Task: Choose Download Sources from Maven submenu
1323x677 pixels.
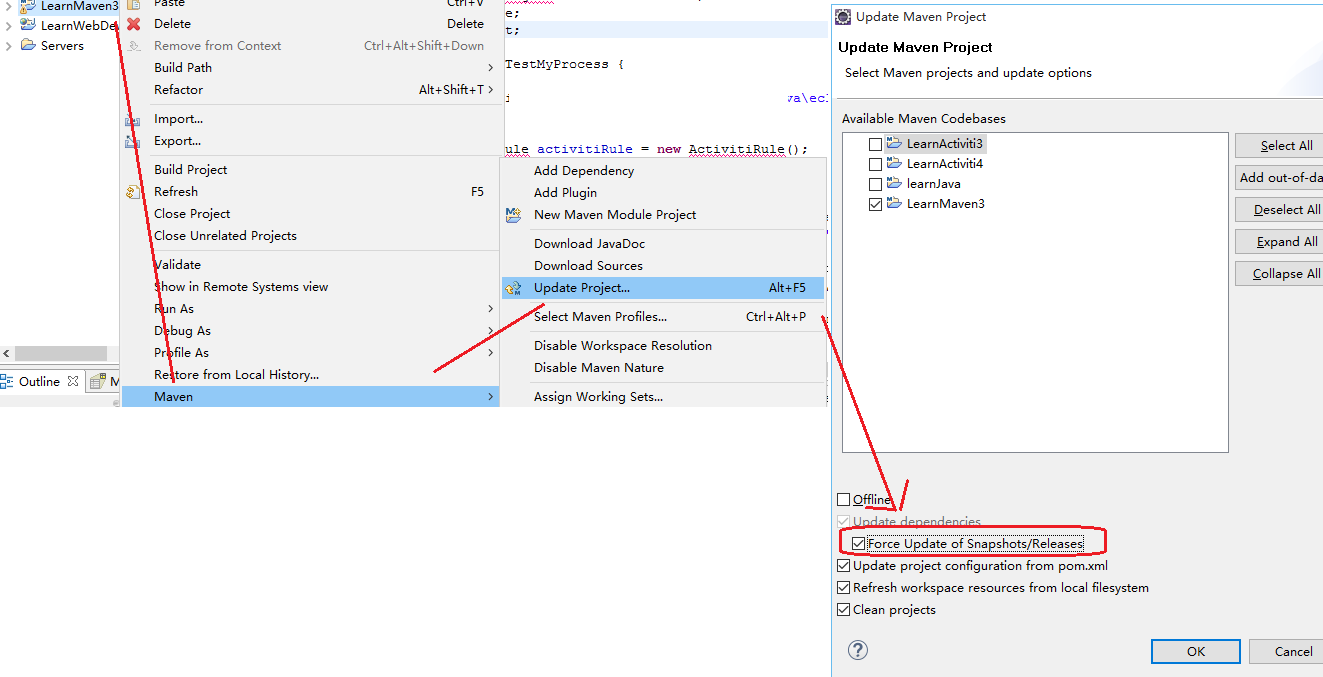Action: click(588, 266)
